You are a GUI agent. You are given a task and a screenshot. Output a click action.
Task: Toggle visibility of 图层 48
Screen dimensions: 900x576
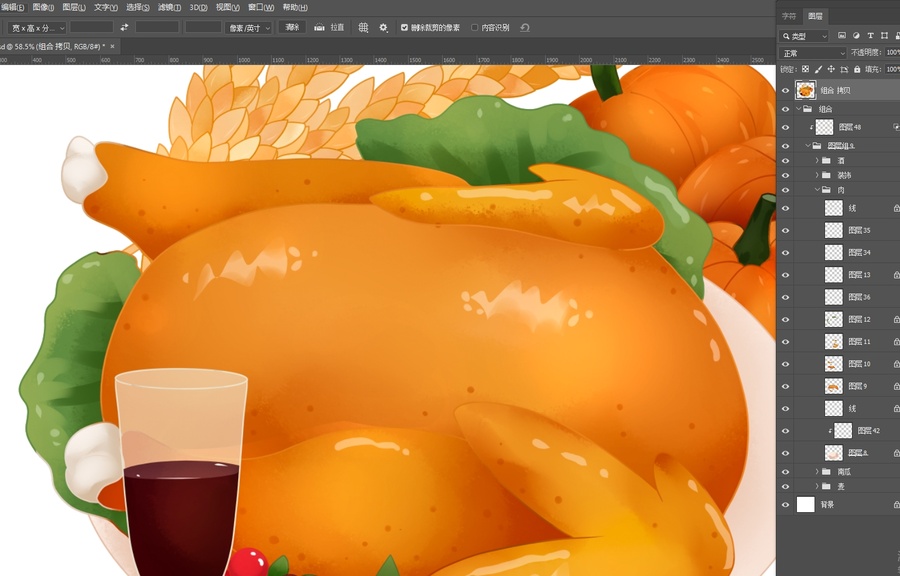pyautogui.click(x=785, y=127)
